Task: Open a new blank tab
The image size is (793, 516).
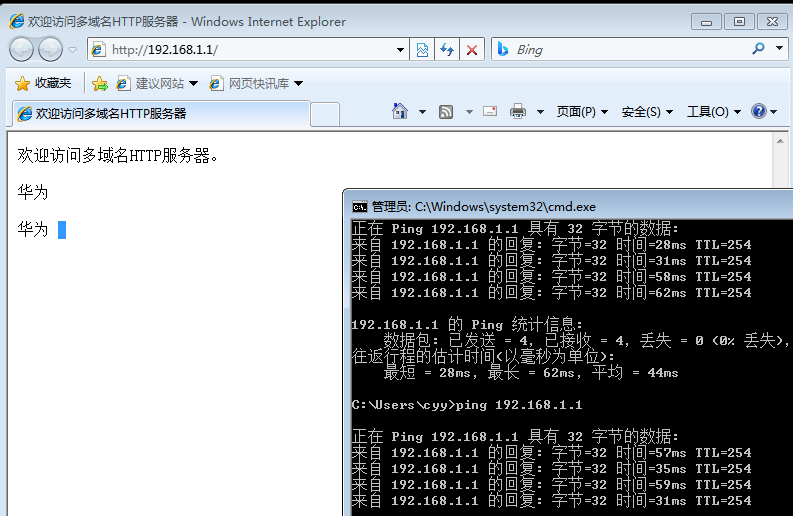Action: tap(325, 114)
